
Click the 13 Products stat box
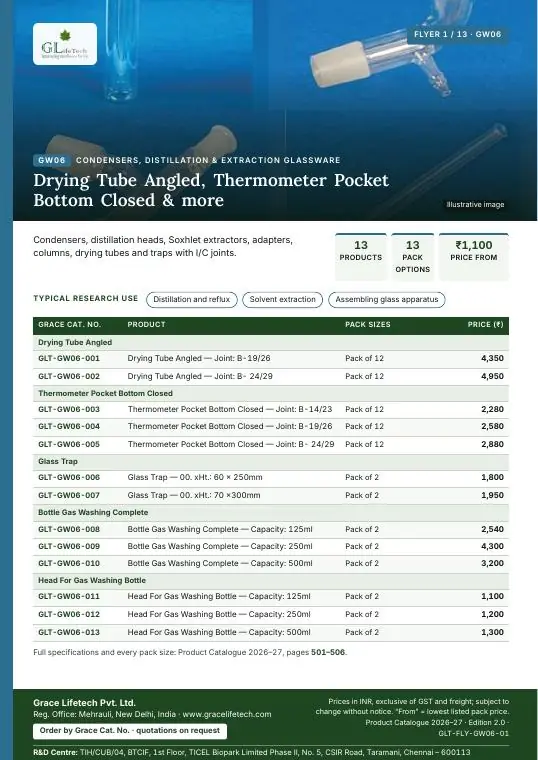(361, 257)
